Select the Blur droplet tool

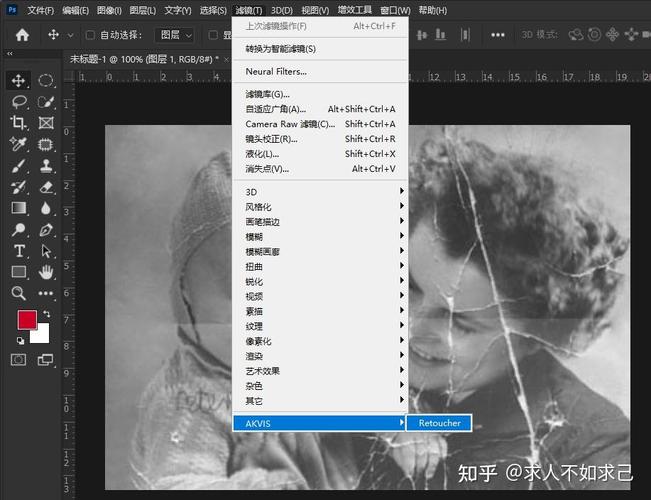point(46,208)
